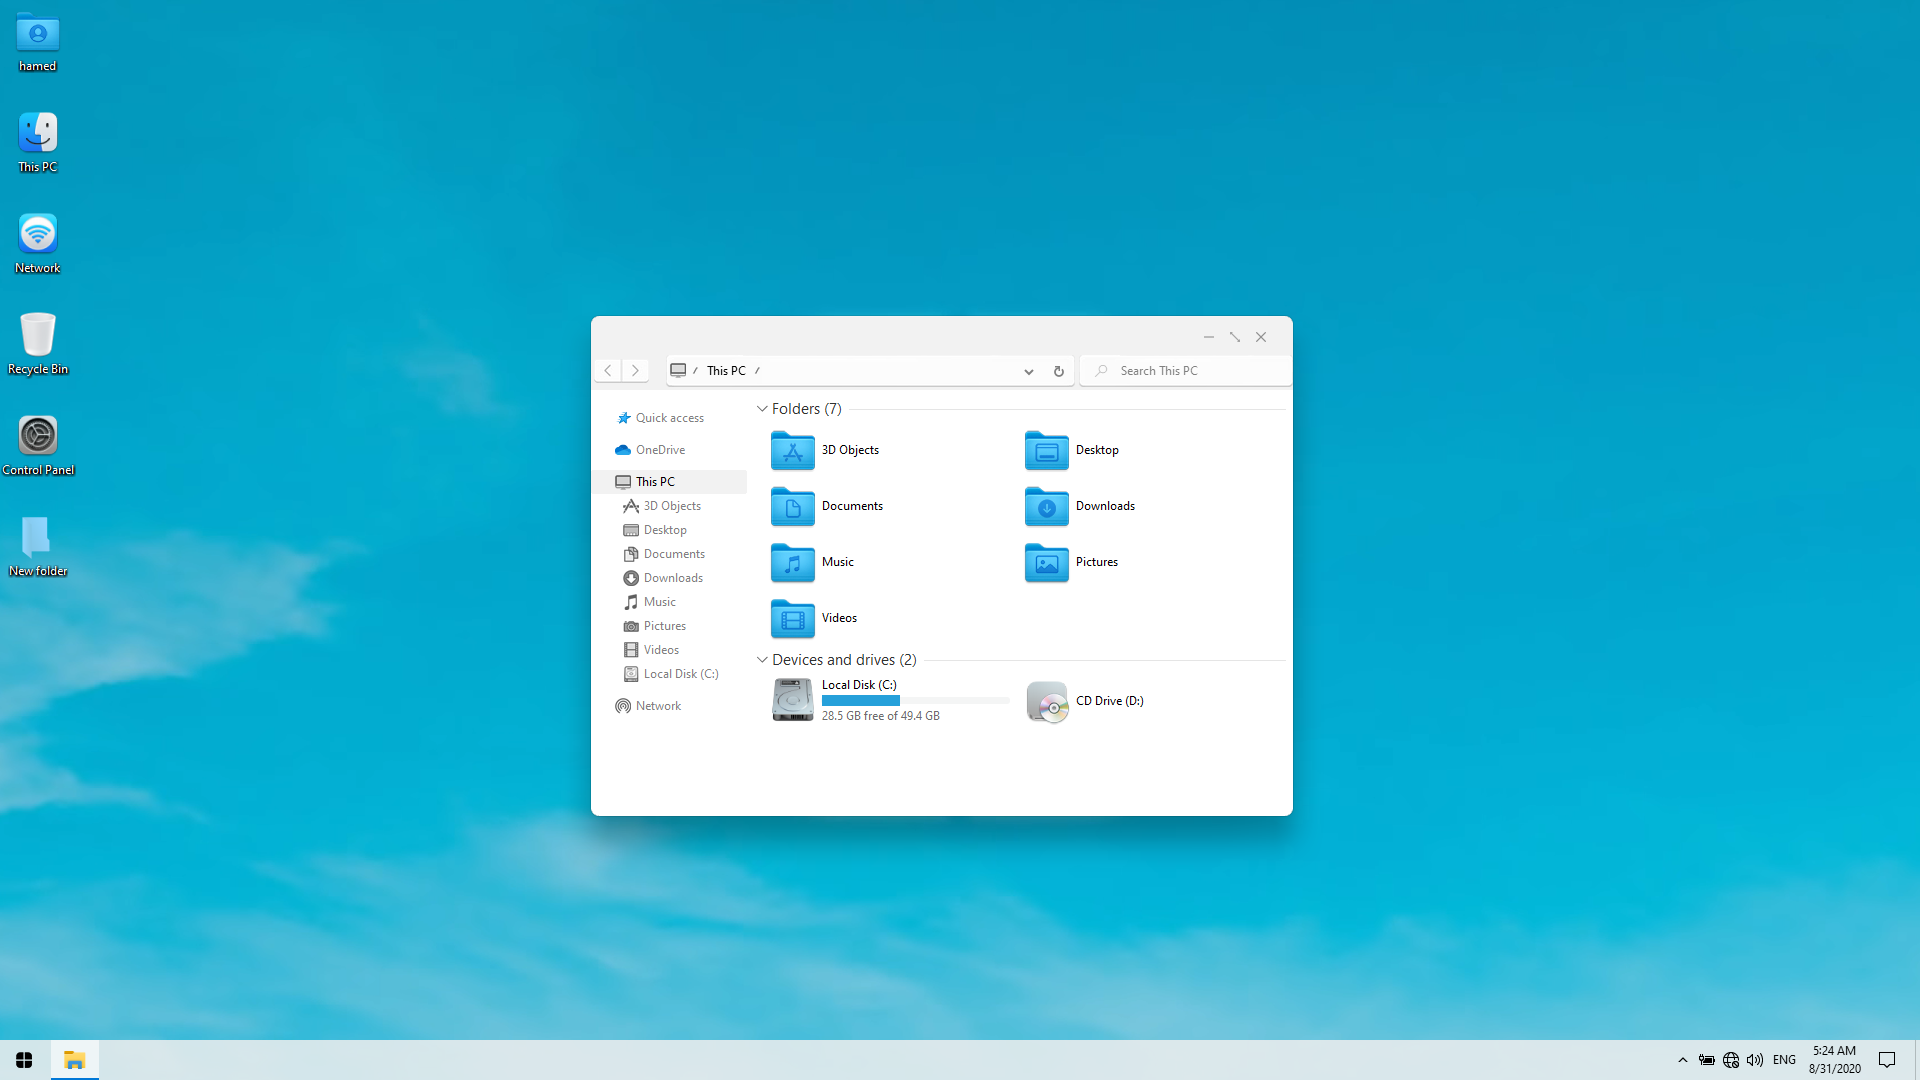The height and width of the screenshot is (1080, 1920).
Task: Open the Videos folder icon
Action: coord(792,619)
